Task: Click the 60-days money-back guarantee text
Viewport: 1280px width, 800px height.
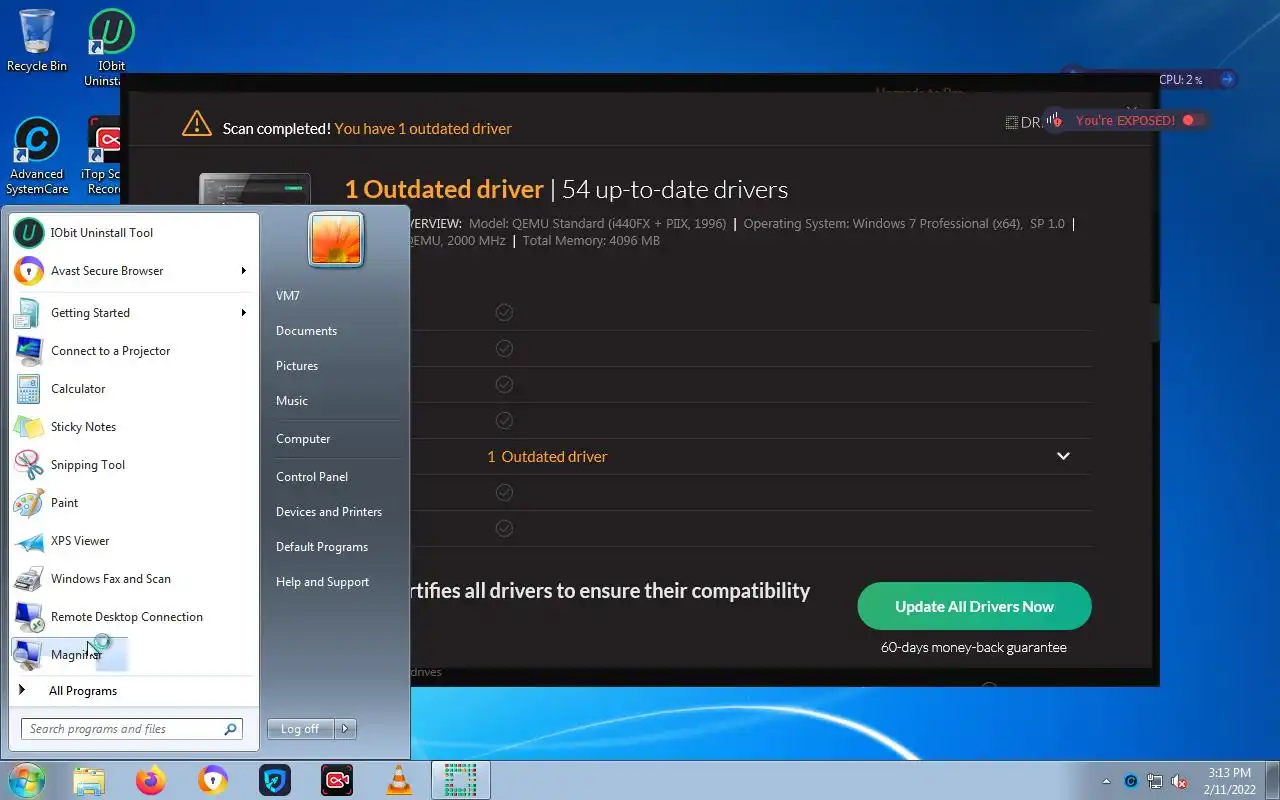Action: click(974, 648)
